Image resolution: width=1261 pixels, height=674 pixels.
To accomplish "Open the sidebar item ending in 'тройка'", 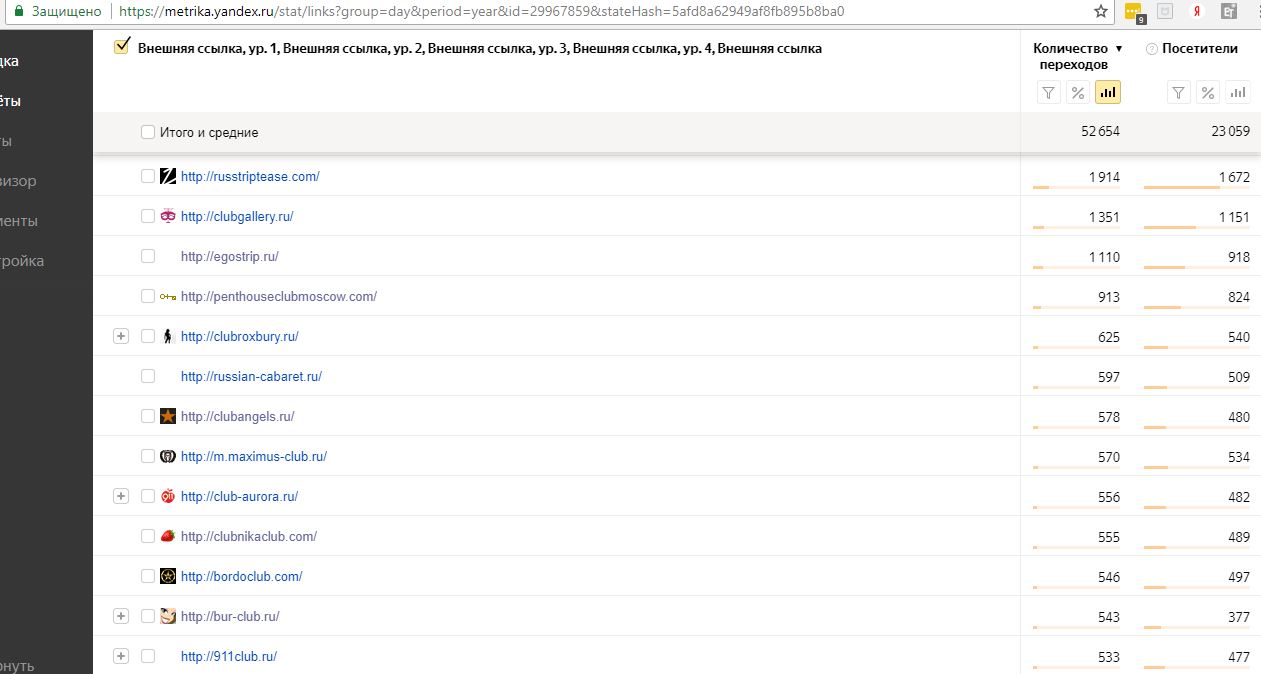I will (x=22, y=261).
